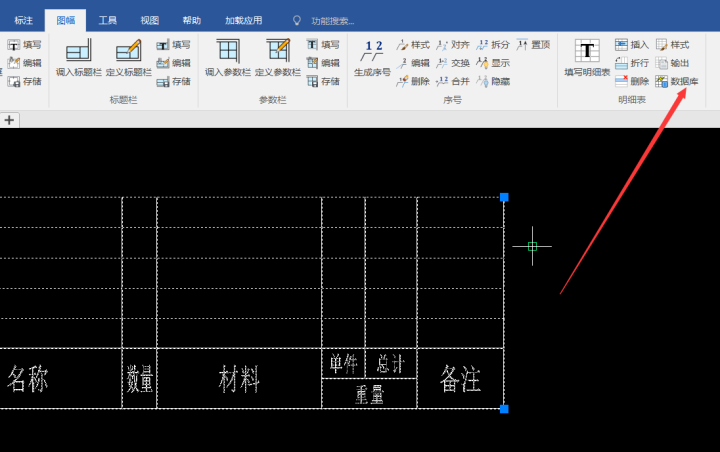Click 拆分 to split part numbers
The width and height of the screenshot is (720, 452).
point(493,45)
